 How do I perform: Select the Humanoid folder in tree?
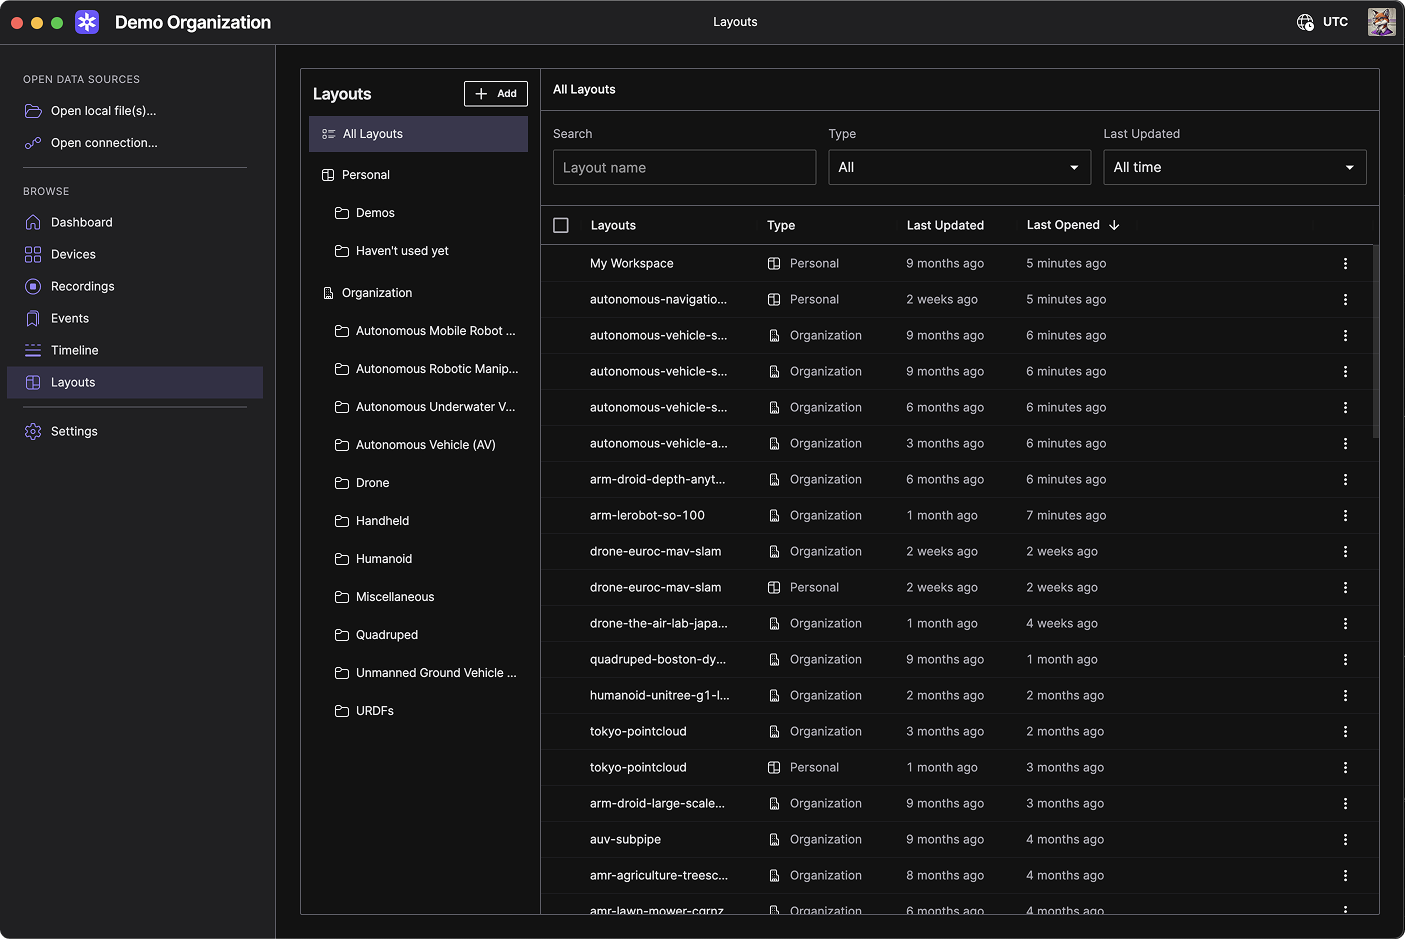(x=384, y=559)
